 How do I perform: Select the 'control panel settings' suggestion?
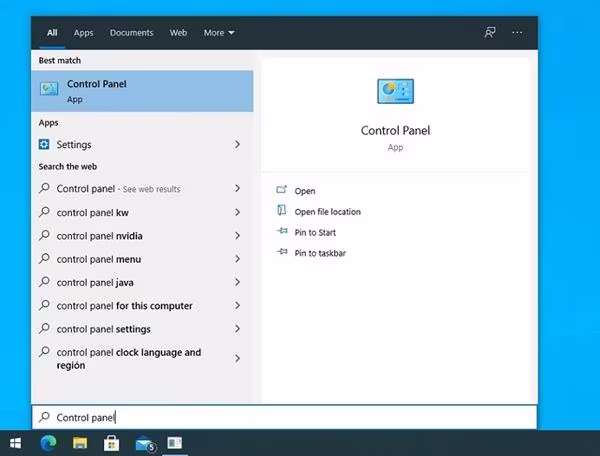pyautogui.click(x=142, y=329)
